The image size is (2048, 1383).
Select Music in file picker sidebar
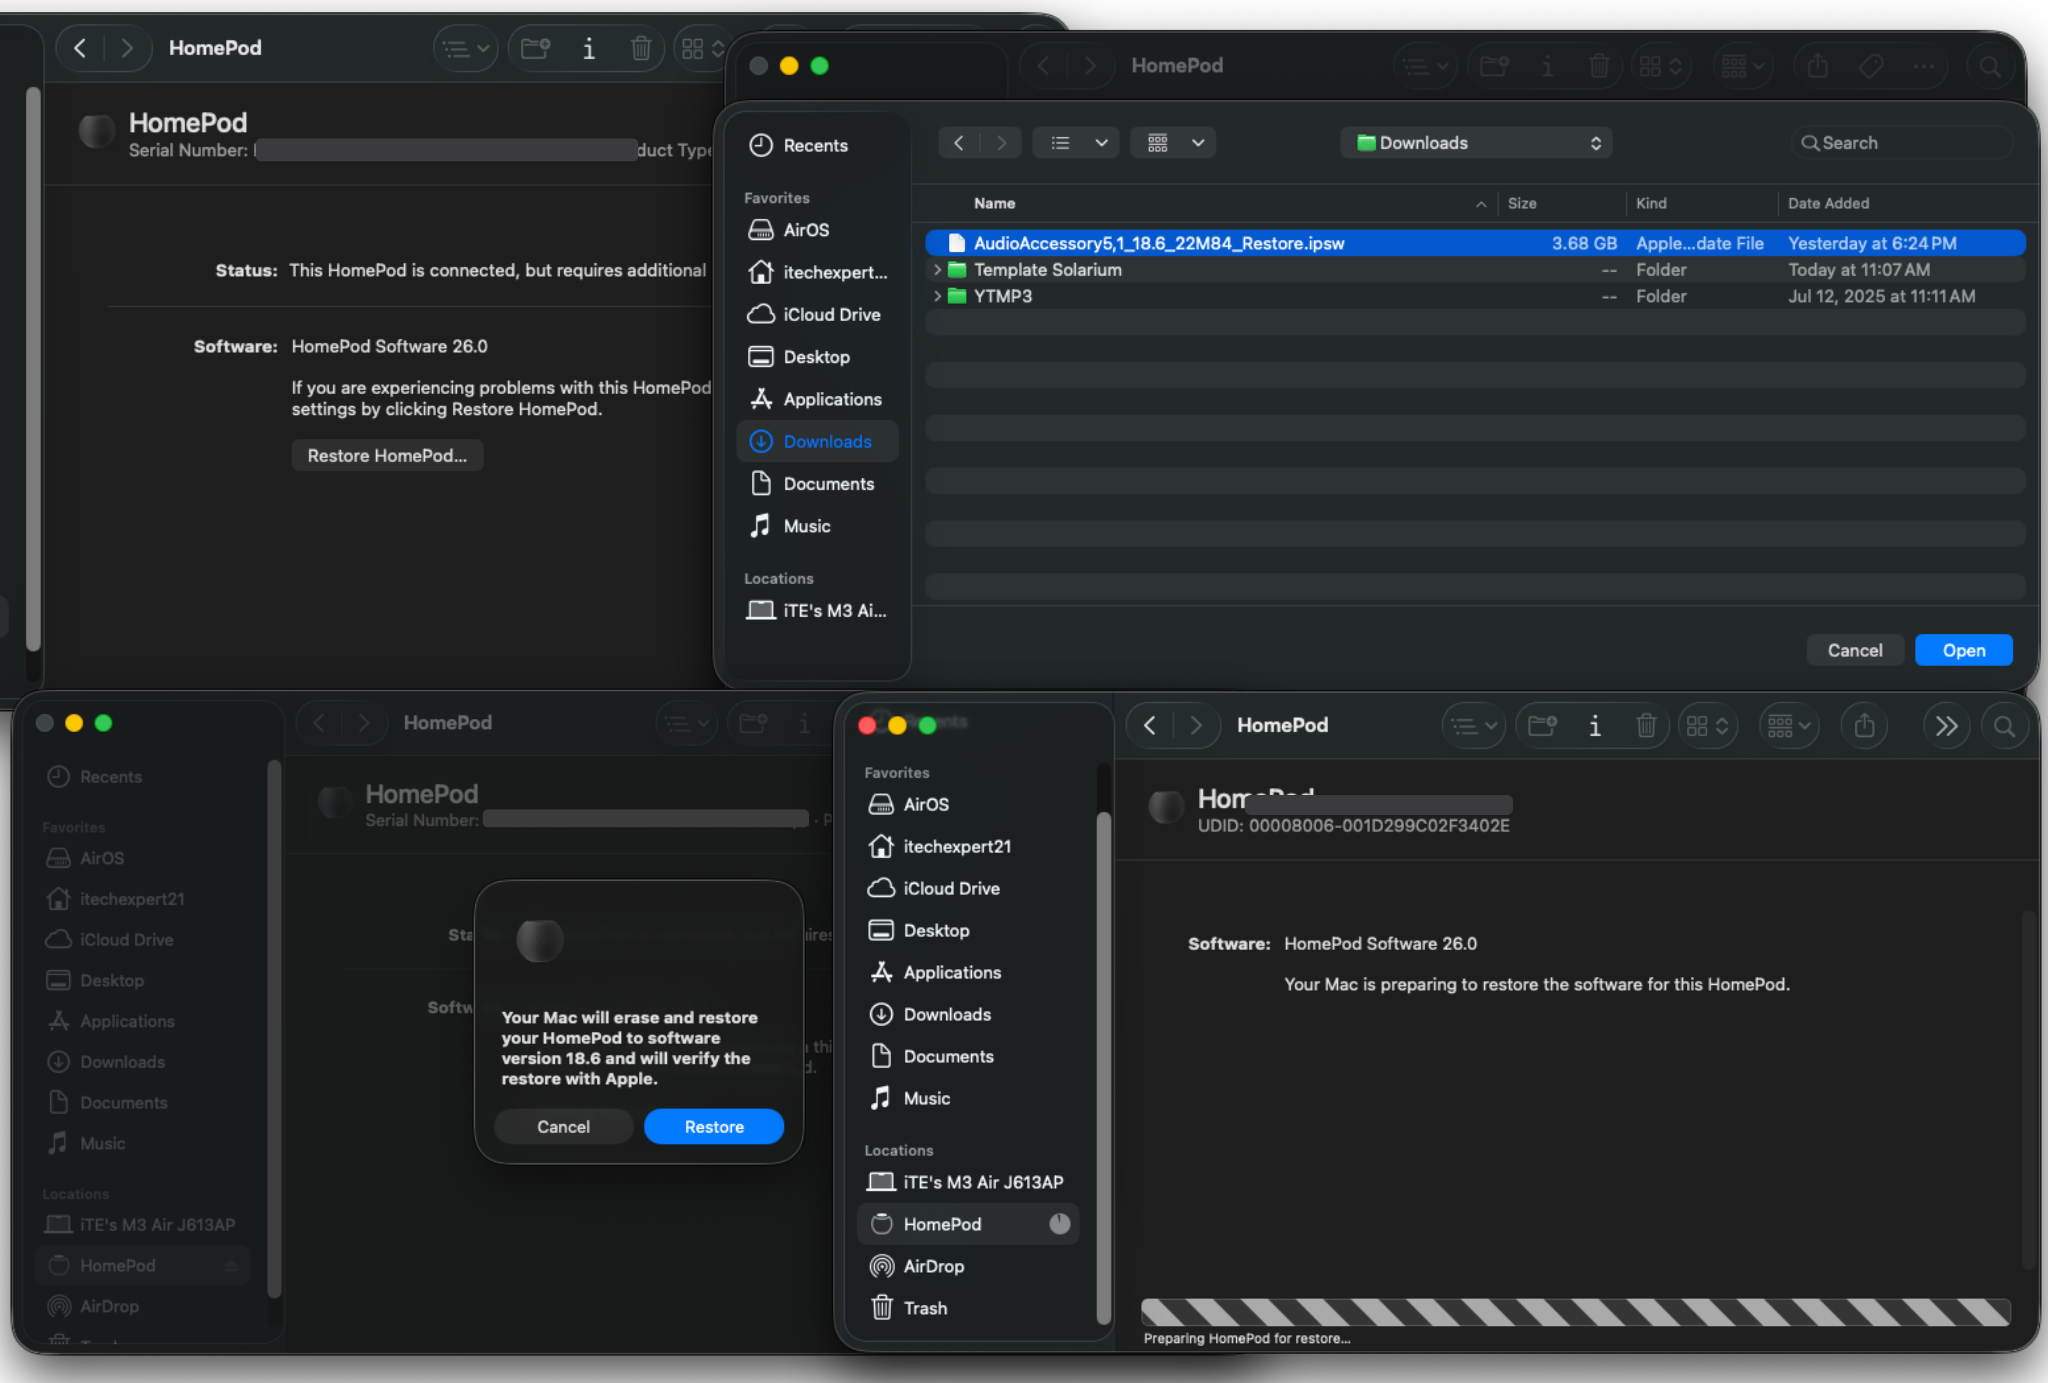tap(817, 526)
